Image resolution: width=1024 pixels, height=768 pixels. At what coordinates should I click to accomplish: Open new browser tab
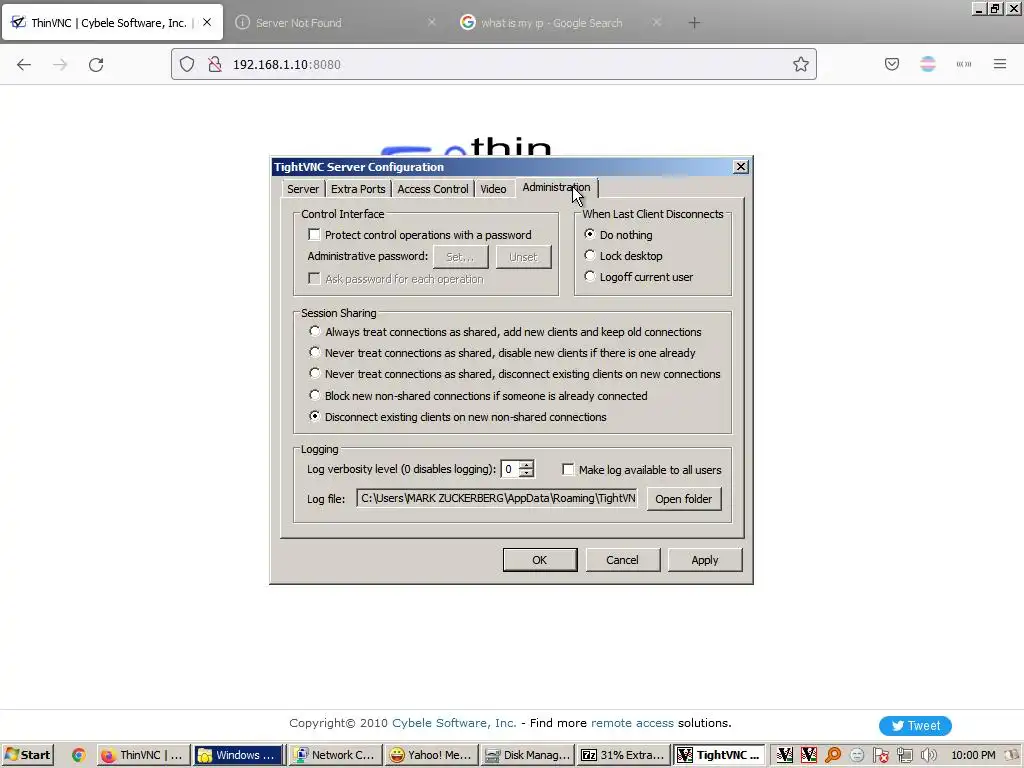tap(694, 23)
